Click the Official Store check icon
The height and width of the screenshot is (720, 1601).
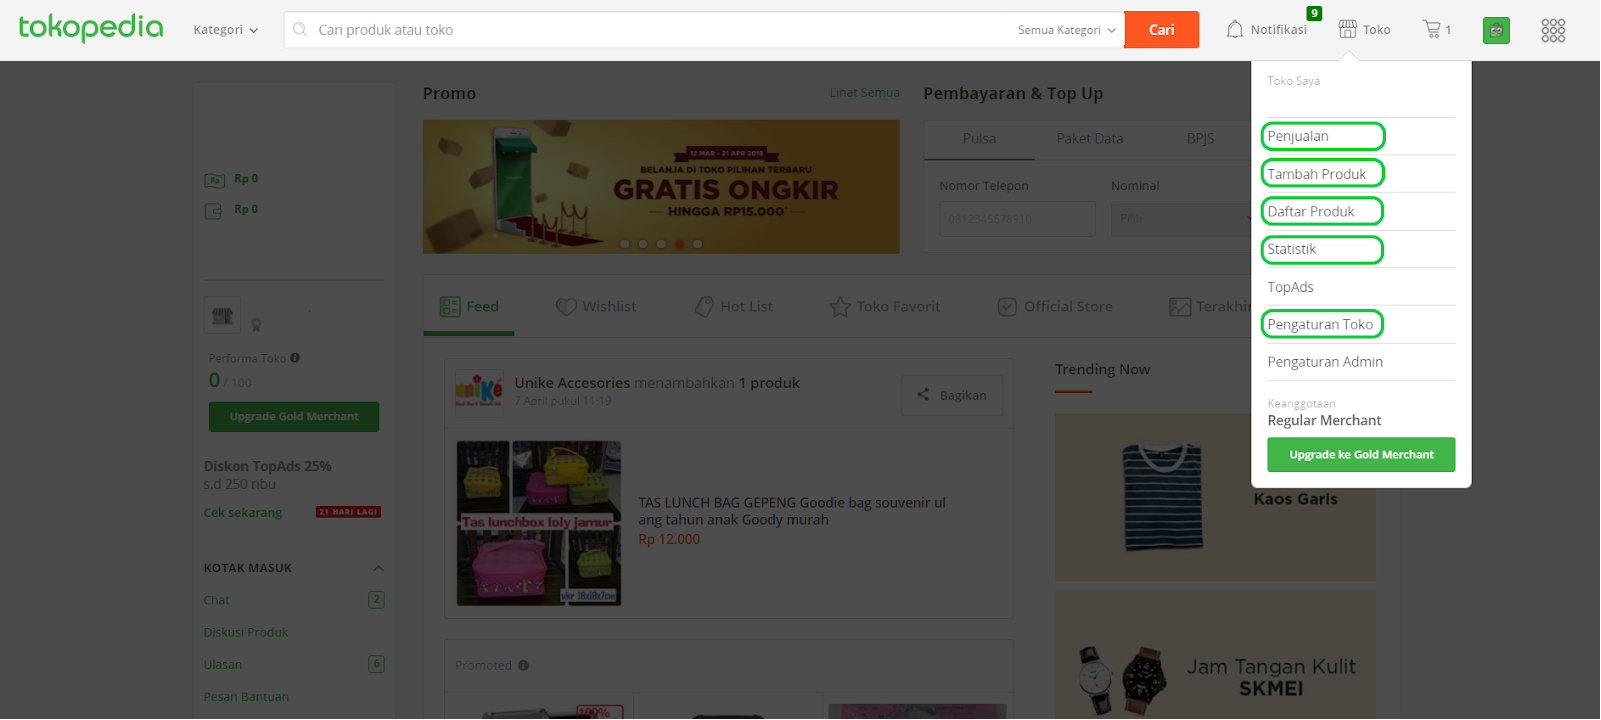(x=1007, y=307)
